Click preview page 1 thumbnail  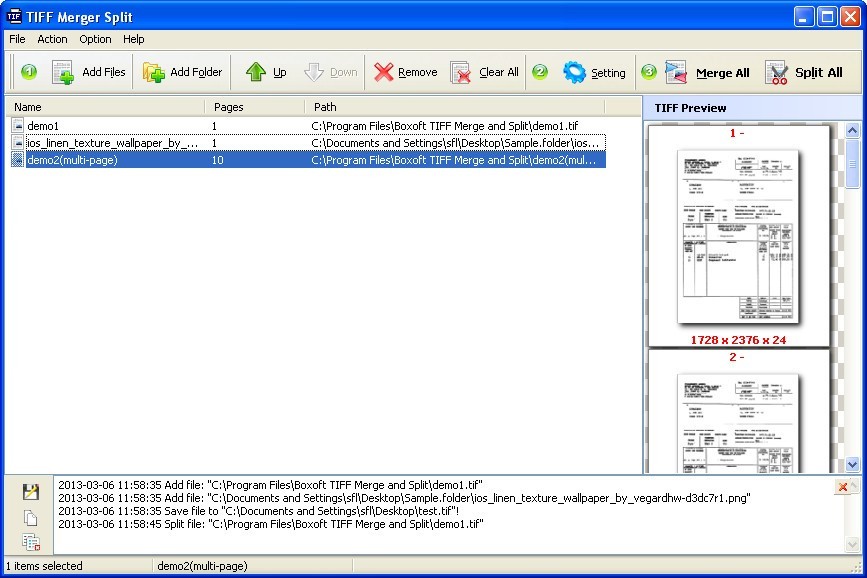[x=739, y=237]
